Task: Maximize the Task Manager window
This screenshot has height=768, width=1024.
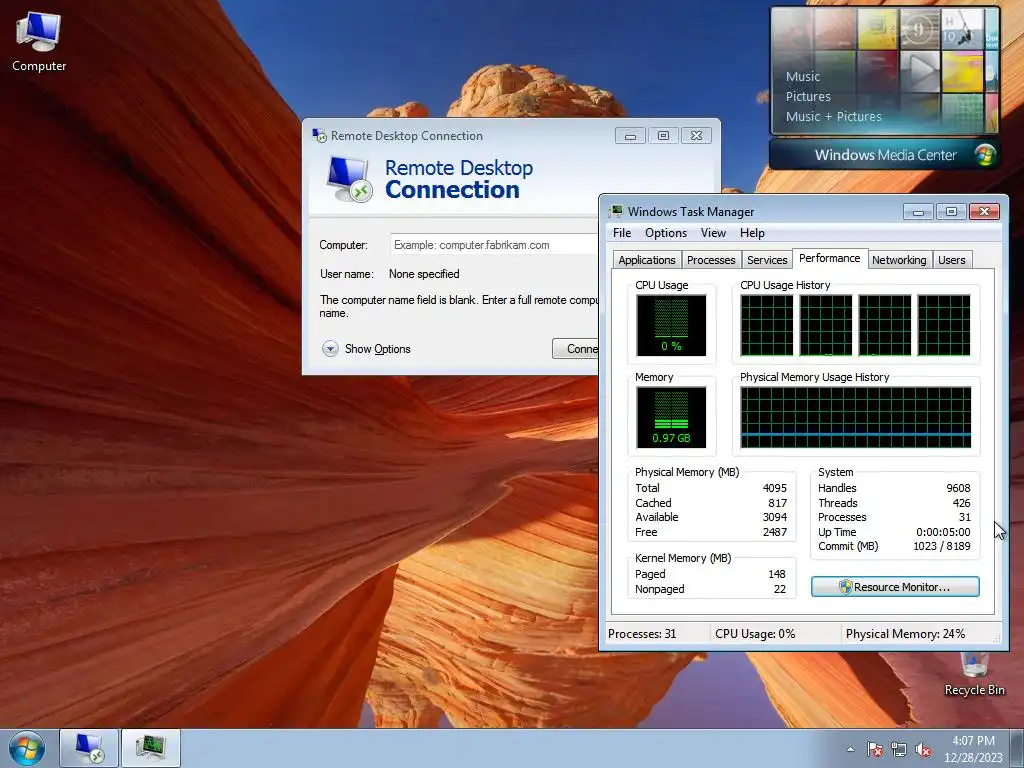Action: click(951, 211)
